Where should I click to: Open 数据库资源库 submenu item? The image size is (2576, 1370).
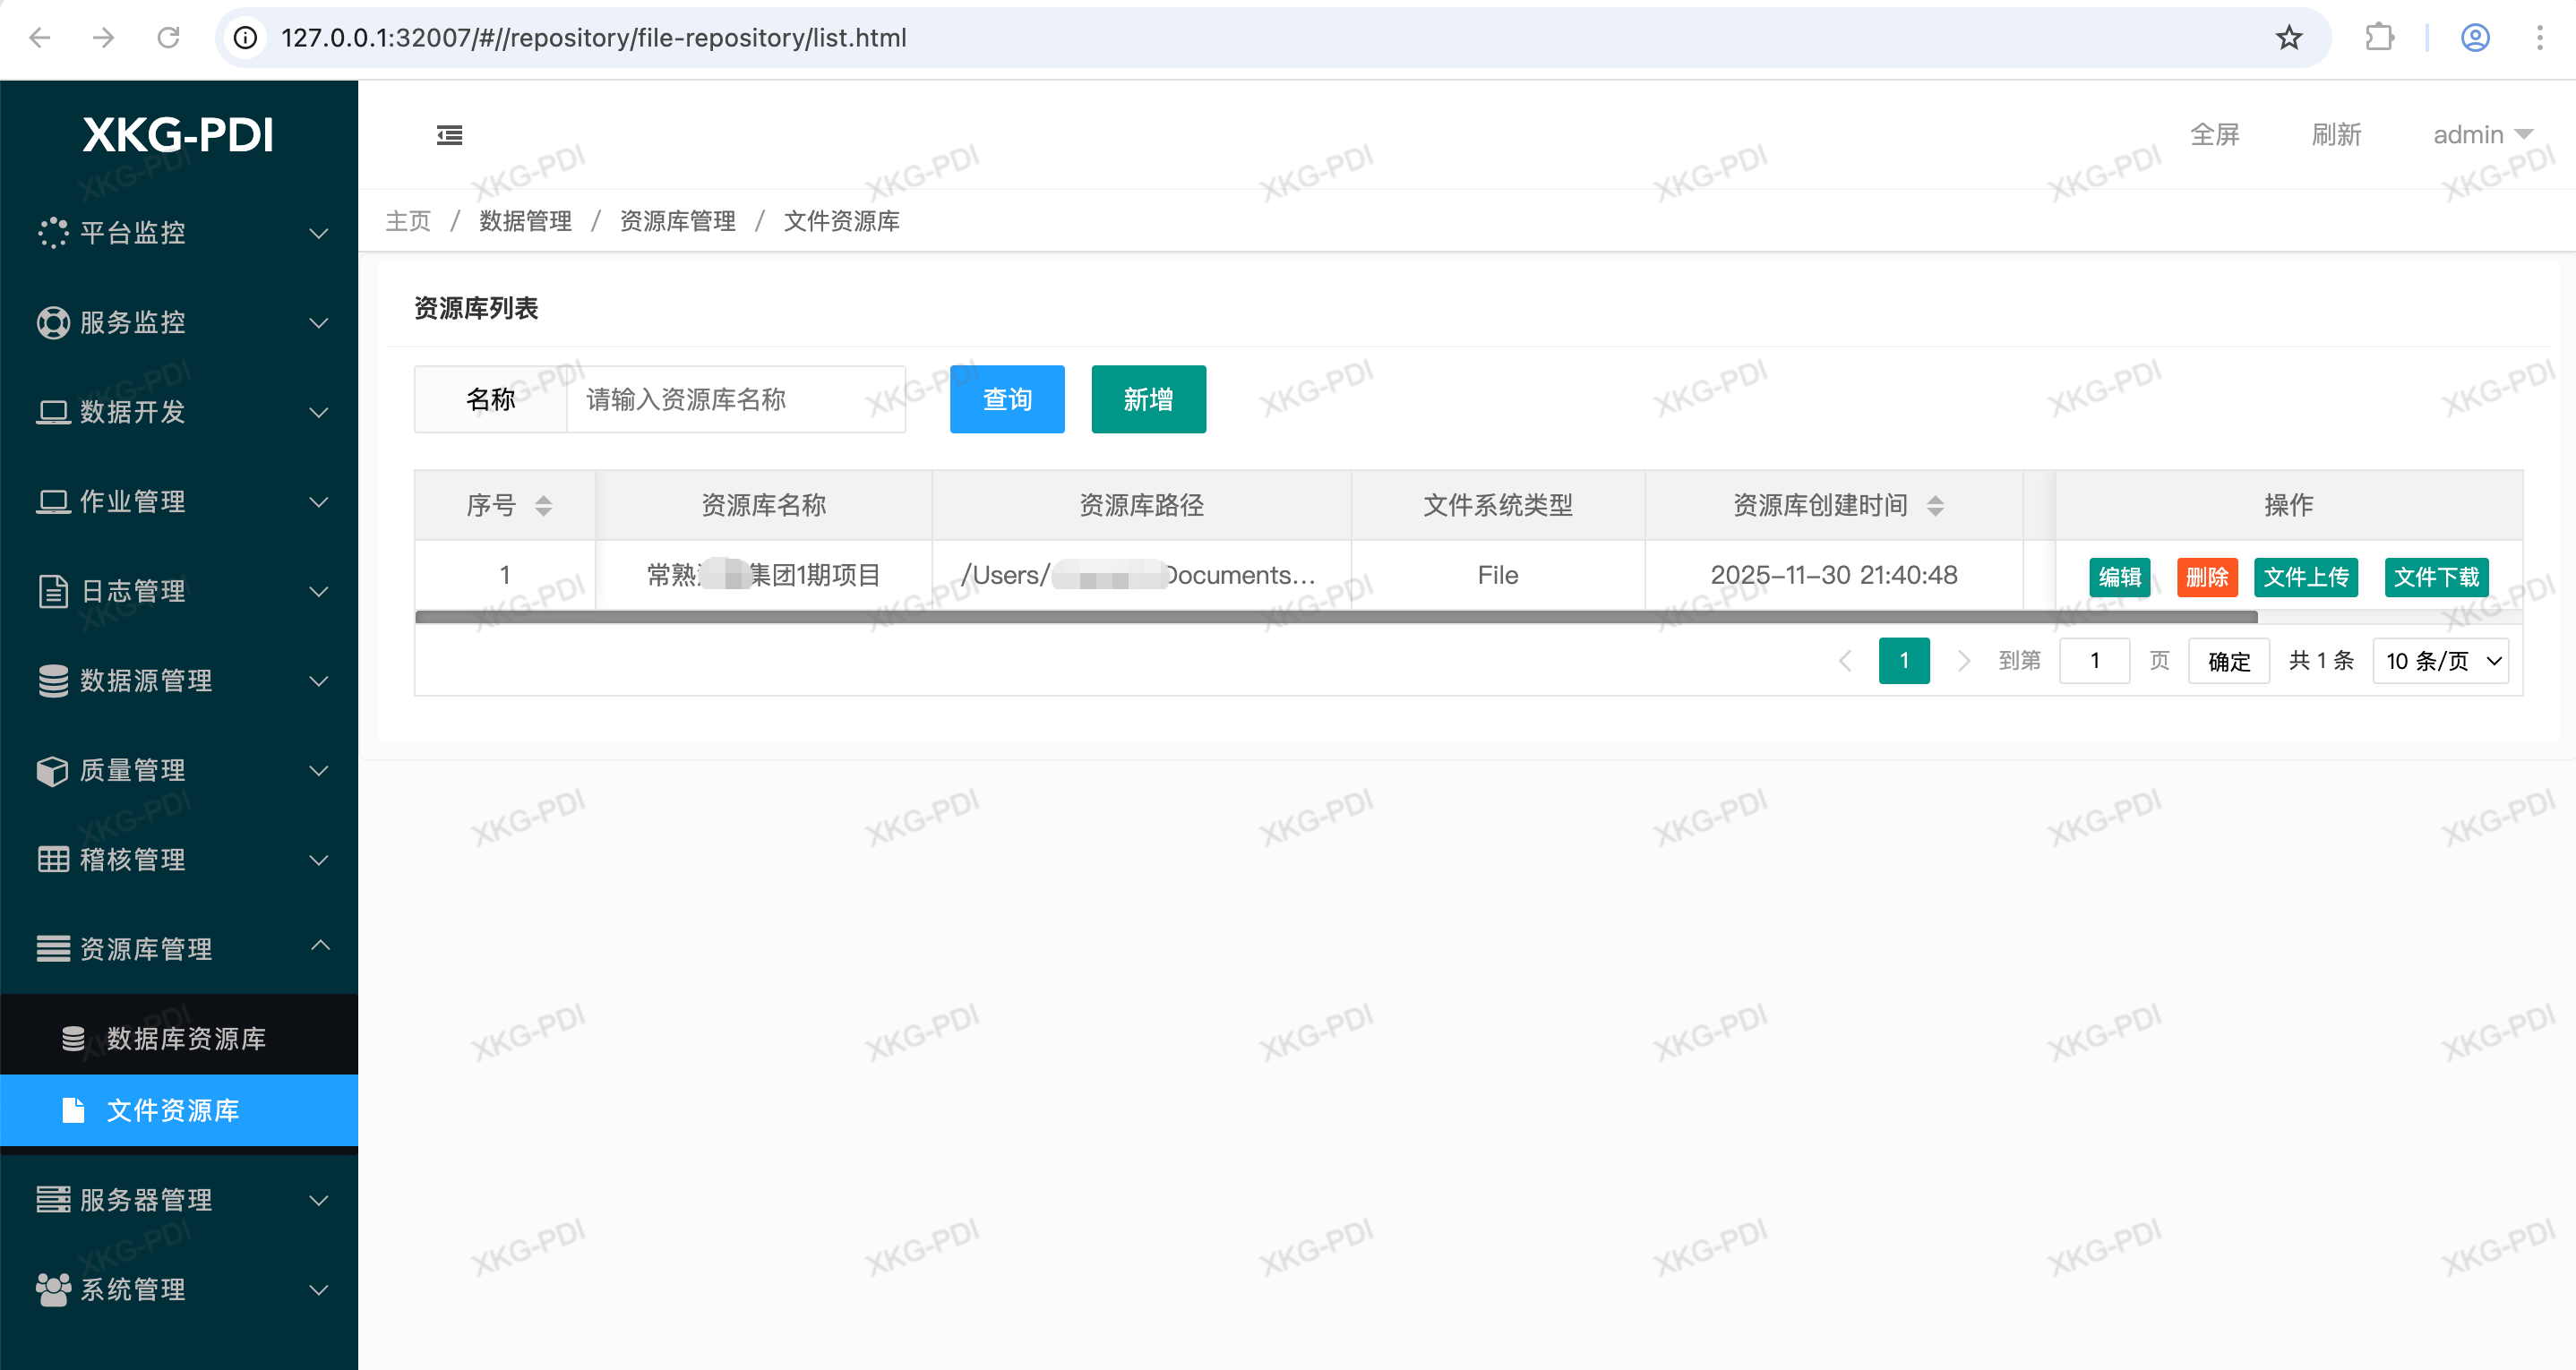click(186, 1039)
